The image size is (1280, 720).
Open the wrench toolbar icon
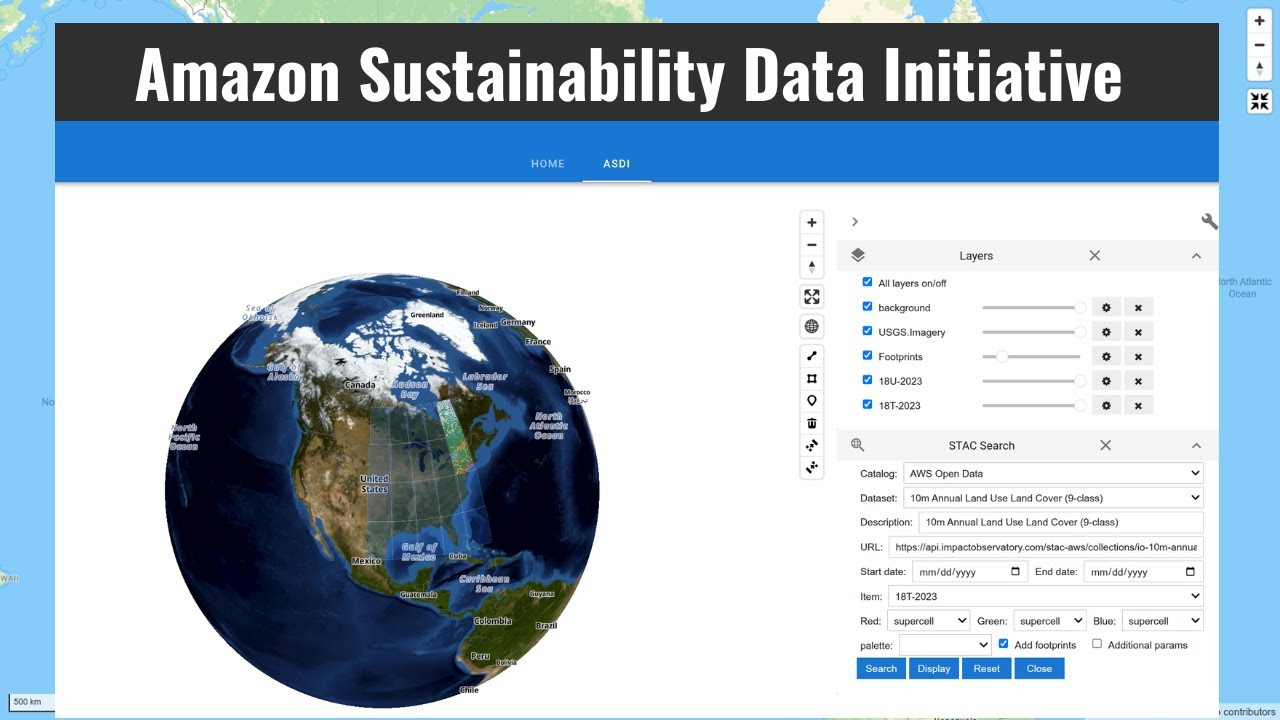click(1209, 222)
